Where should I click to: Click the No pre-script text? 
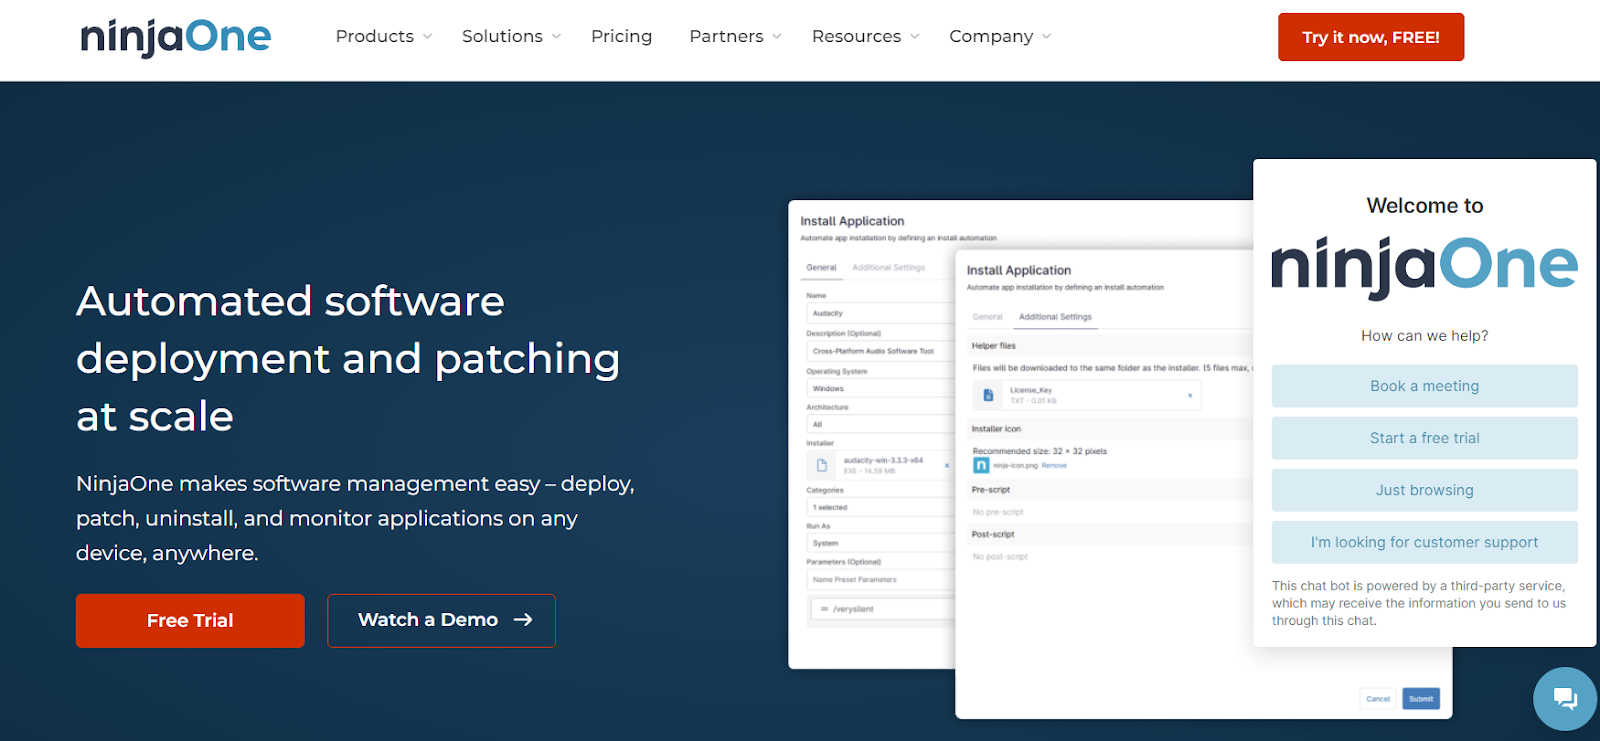point(998,512)
